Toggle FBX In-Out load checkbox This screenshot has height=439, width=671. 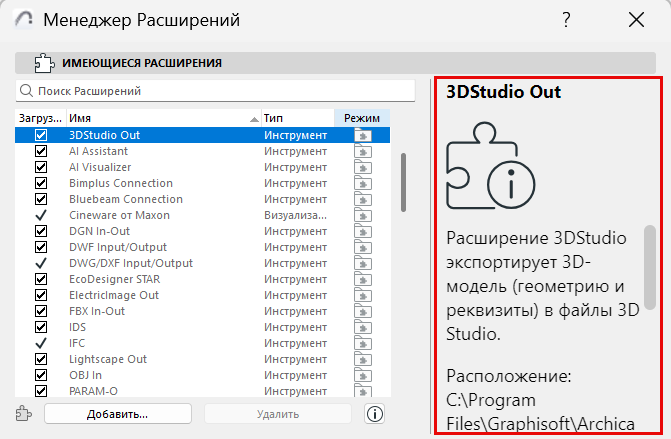[x=41, y=311]
